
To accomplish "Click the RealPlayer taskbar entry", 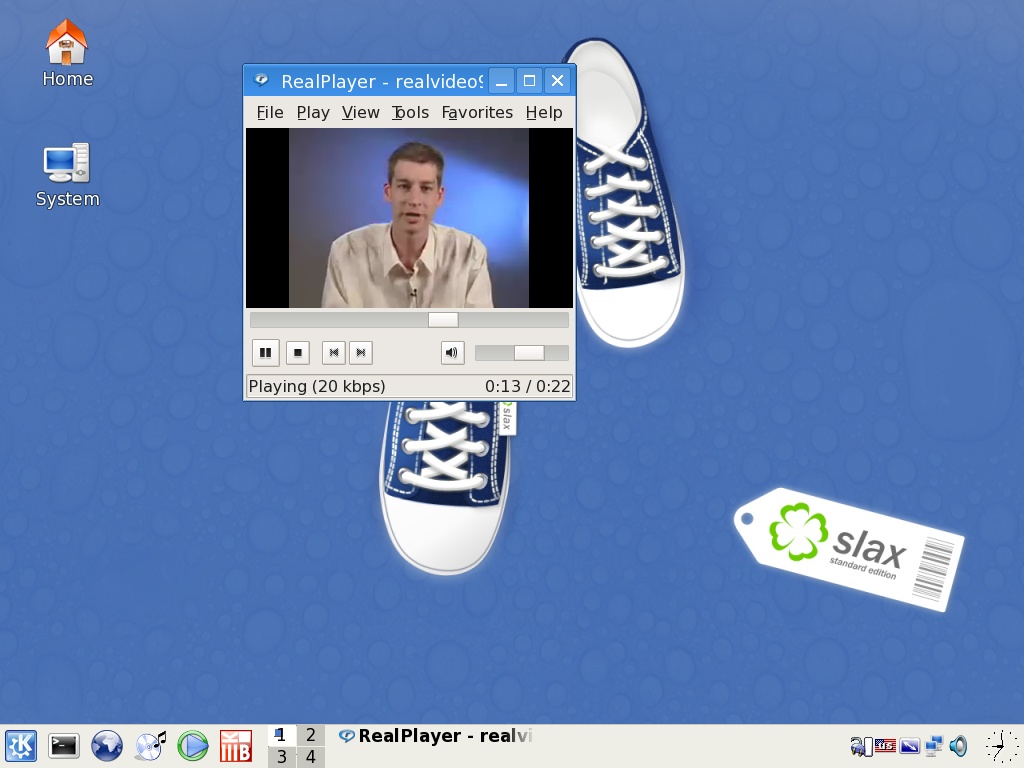I will (x=436, y=736).
